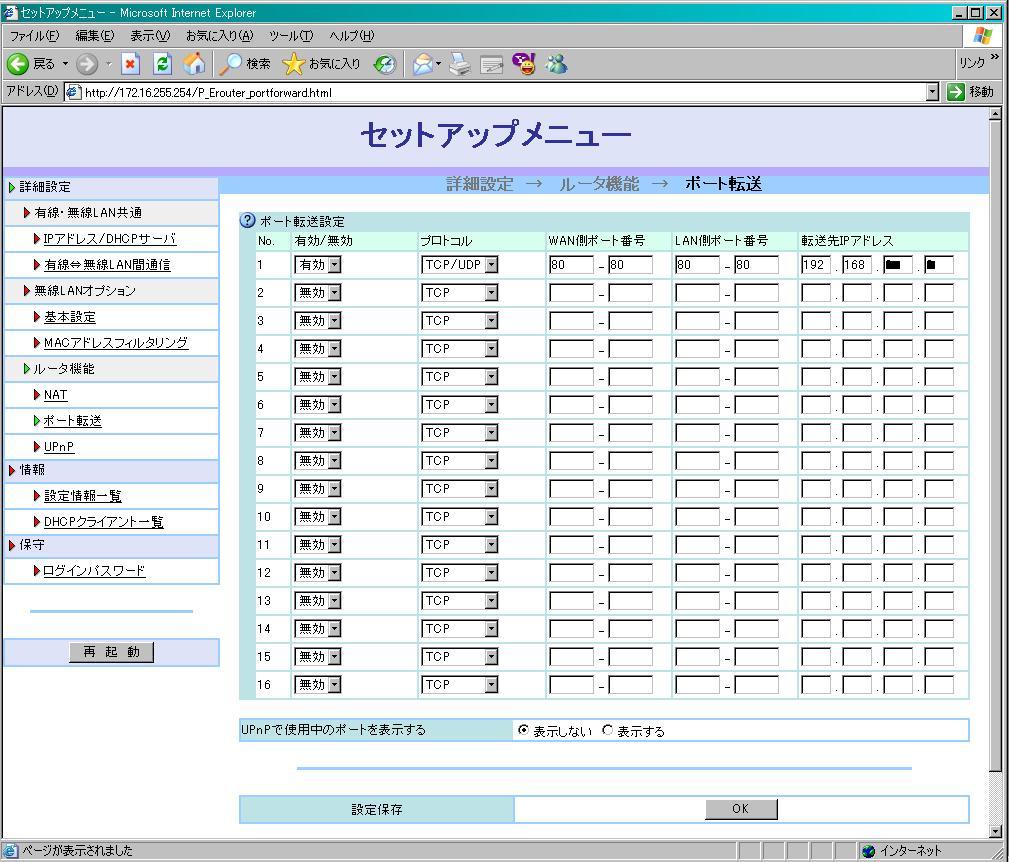Viewport: 1009px width, 862px height.
Task: Click the page icon in address bar
Action: (x=73, y=92)
